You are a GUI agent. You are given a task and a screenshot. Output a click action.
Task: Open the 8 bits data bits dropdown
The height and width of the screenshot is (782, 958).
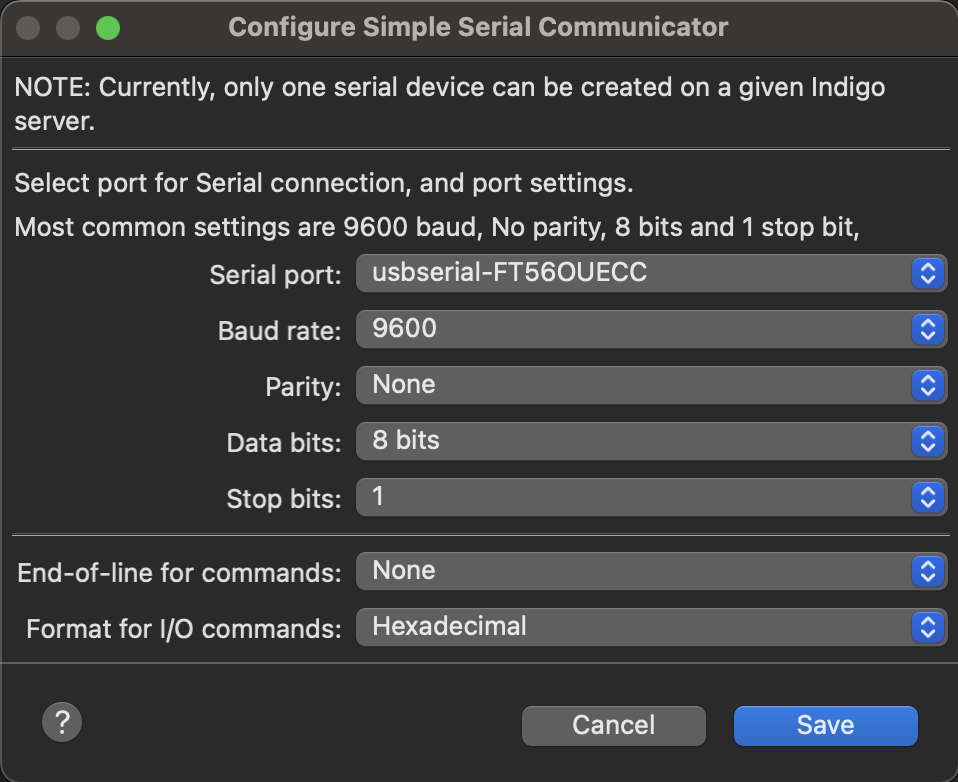click(x=651, y=442)
